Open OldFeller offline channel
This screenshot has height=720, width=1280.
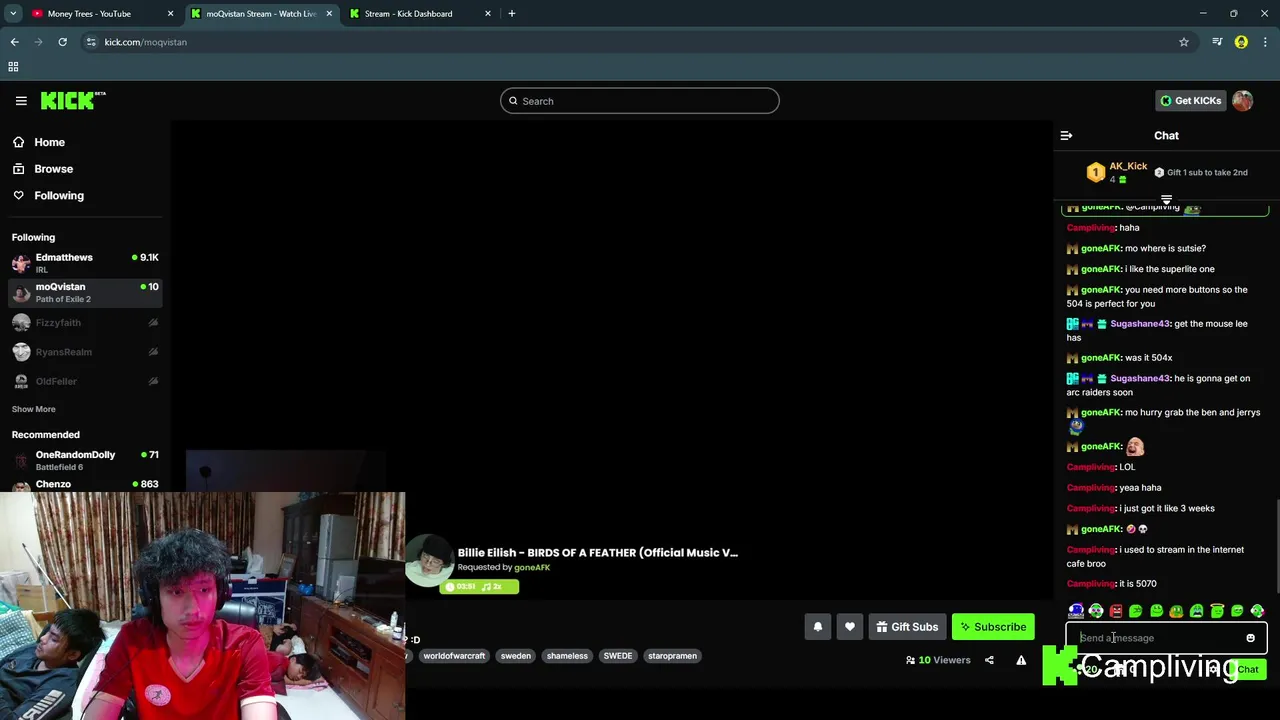tap(84, 381)
